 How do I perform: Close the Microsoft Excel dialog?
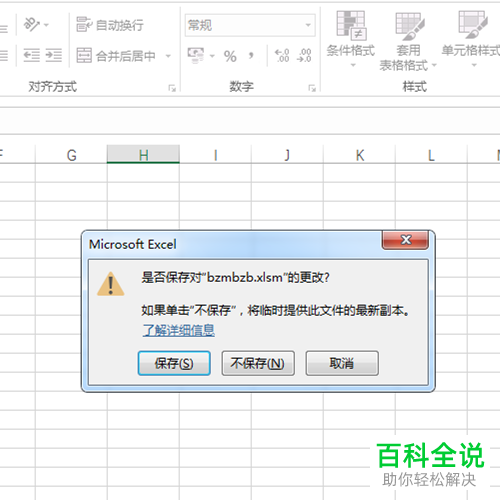(405, 240)
